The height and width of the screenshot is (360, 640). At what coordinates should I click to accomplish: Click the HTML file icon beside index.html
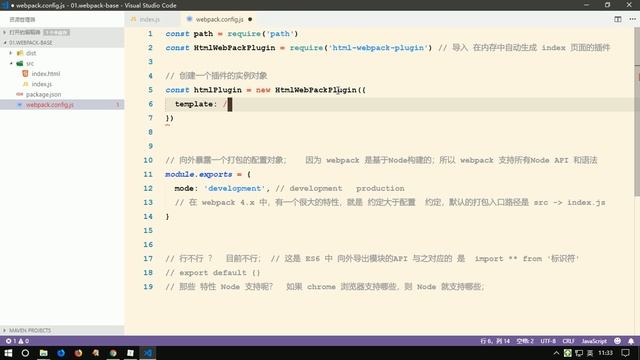25,73
